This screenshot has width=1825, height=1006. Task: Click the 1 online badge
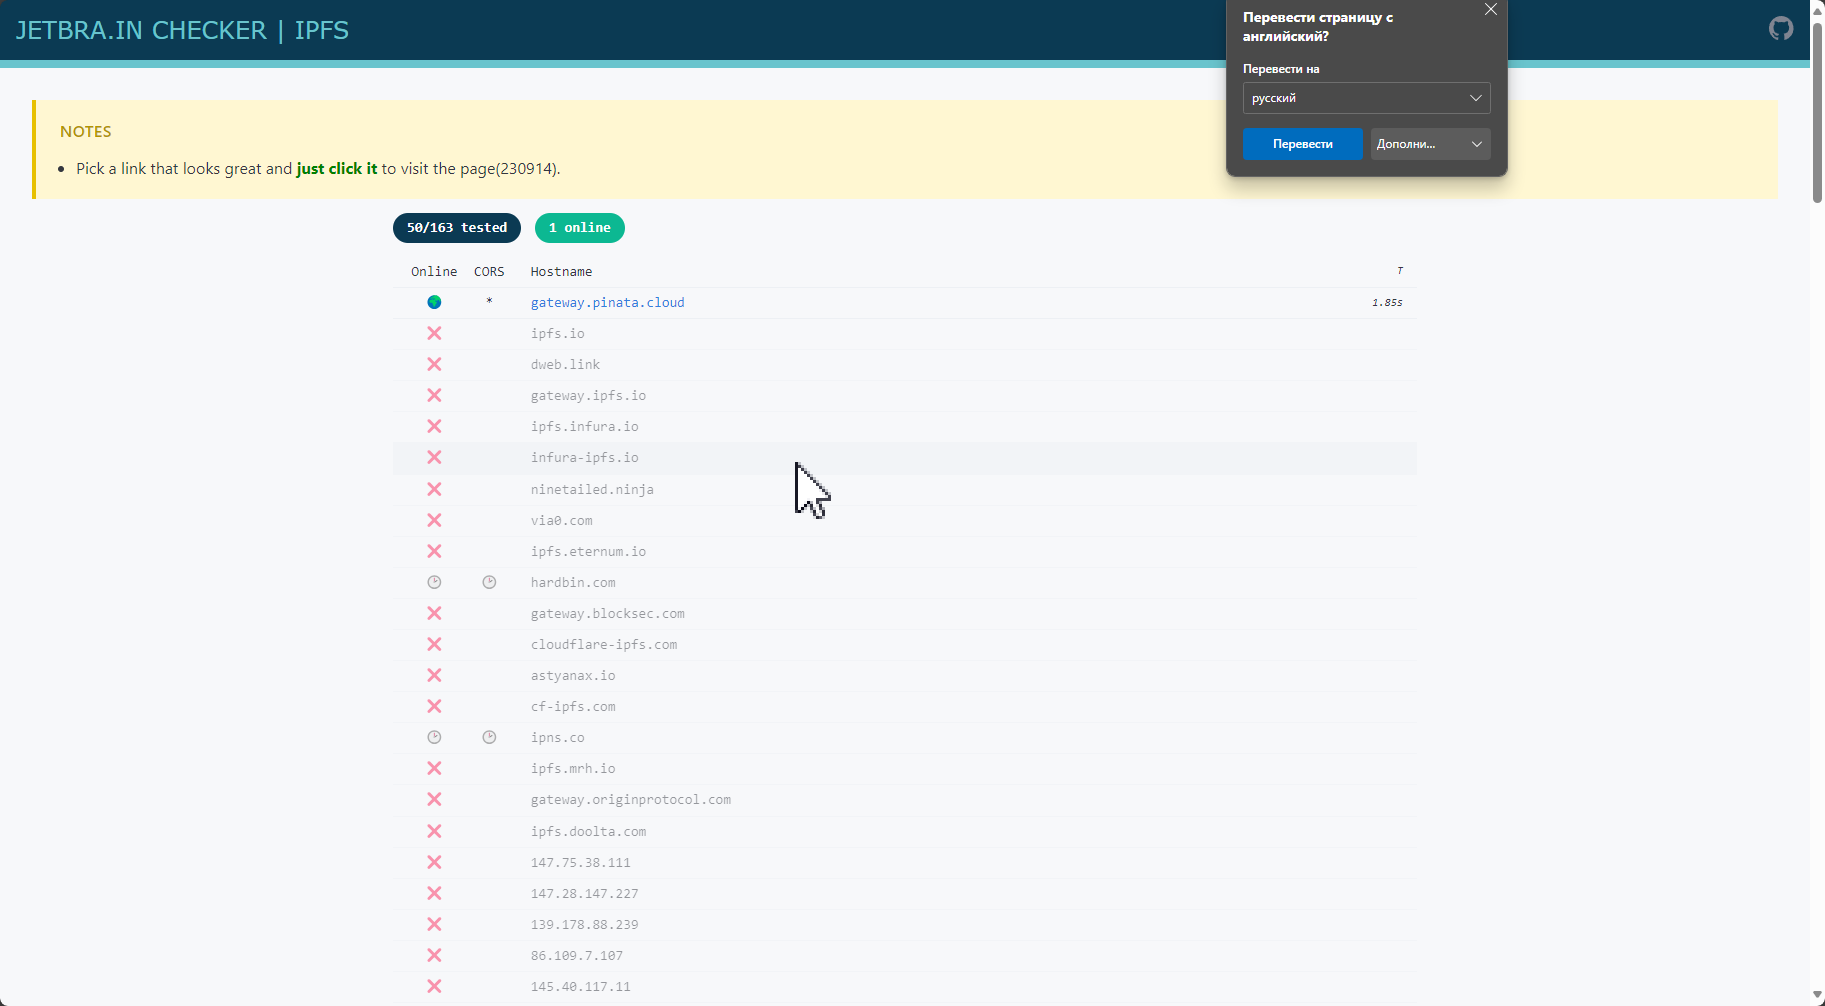(x=580, y=228)
